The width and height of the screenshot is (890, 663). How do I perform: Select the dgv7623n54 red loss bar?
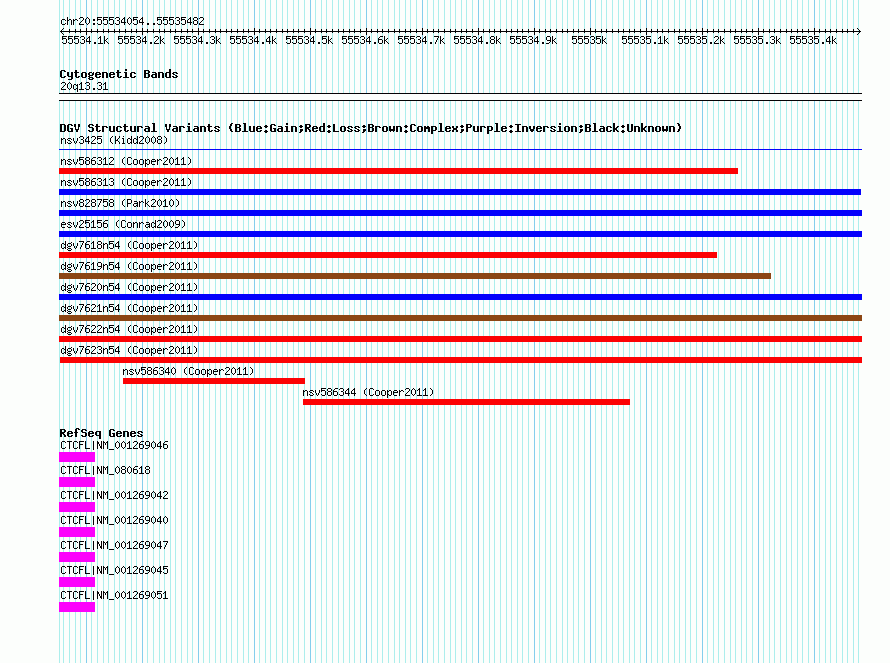pyautogui.click(x=460, y=360)
